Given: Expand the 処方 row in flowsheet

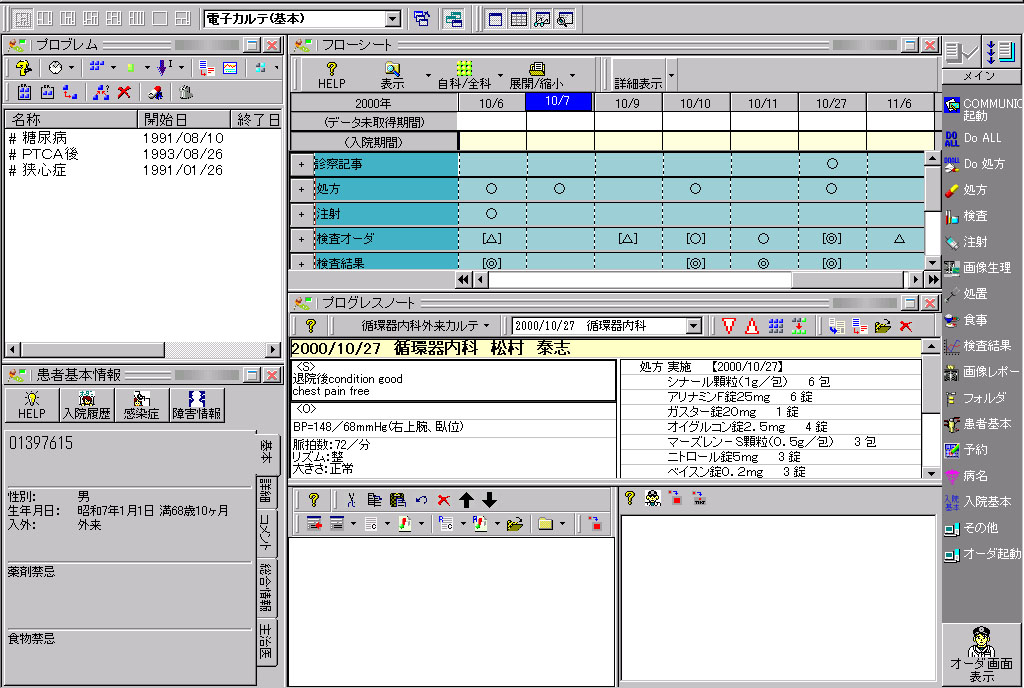Looking at the screenshot, I should click(x=301, y=188).
